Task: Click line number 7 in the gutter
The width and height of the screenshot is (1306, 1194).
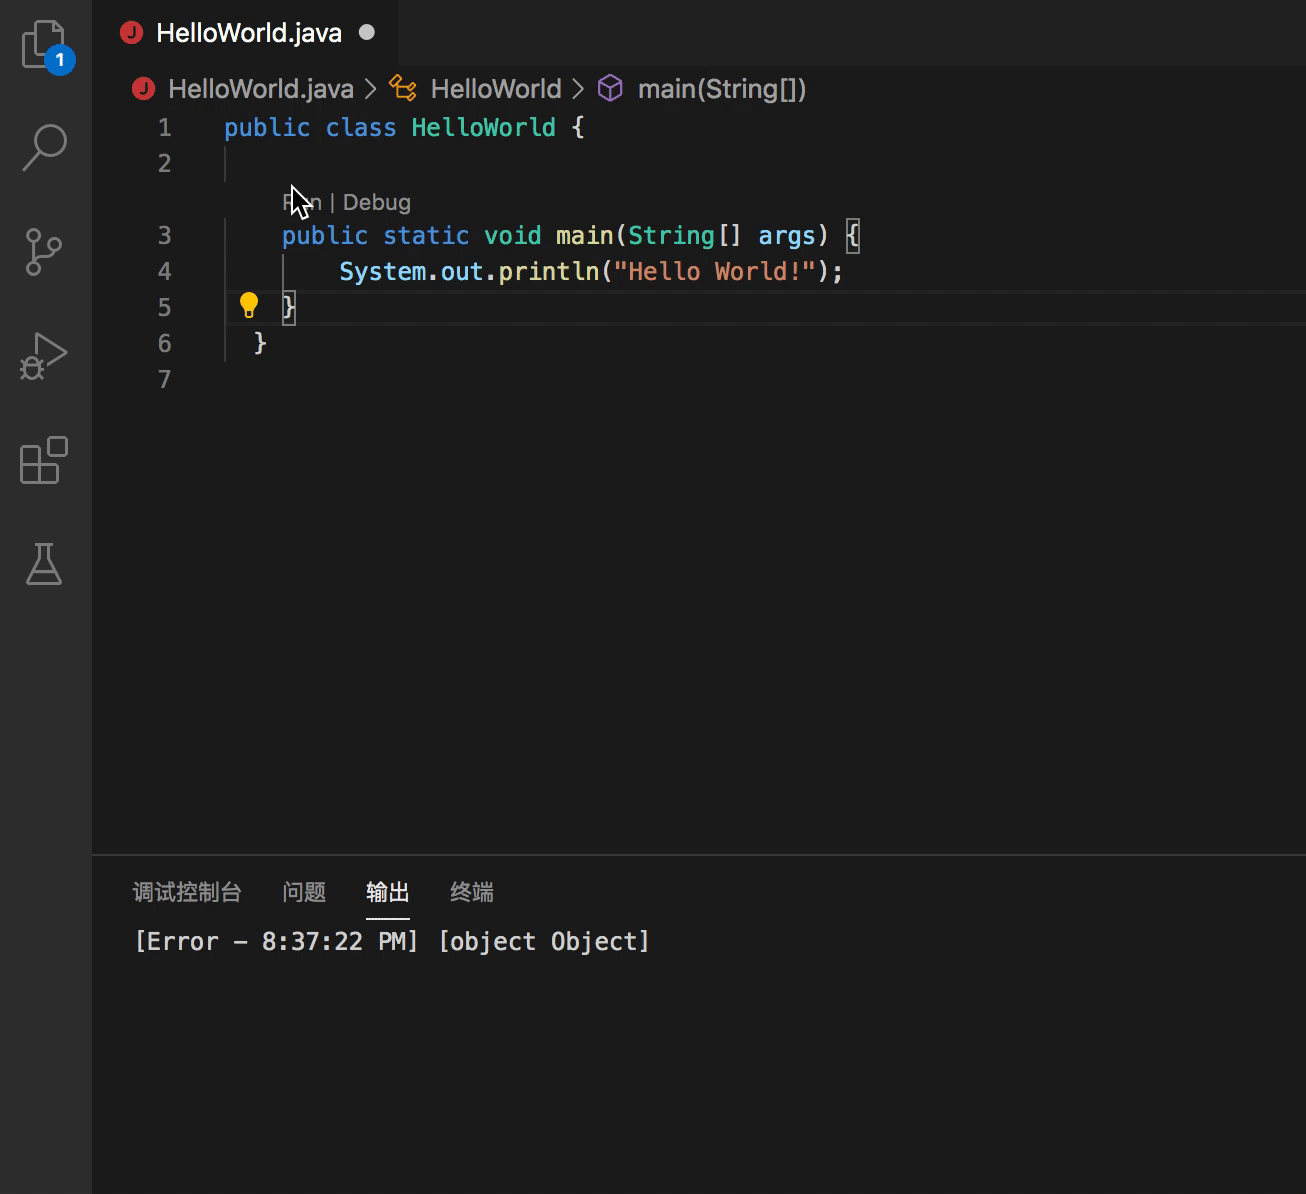Action: [165, 380]
